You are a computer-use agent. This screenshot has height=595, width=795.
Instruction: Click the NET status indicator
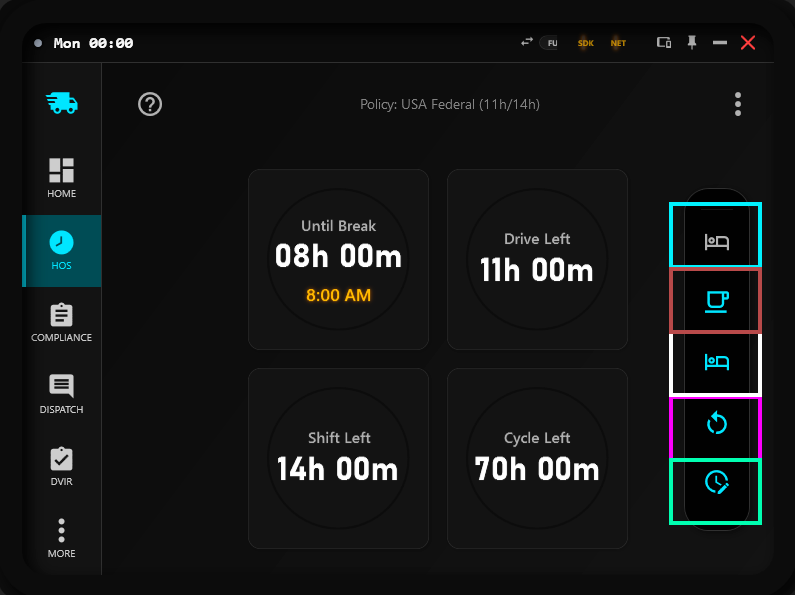point(618,43)
